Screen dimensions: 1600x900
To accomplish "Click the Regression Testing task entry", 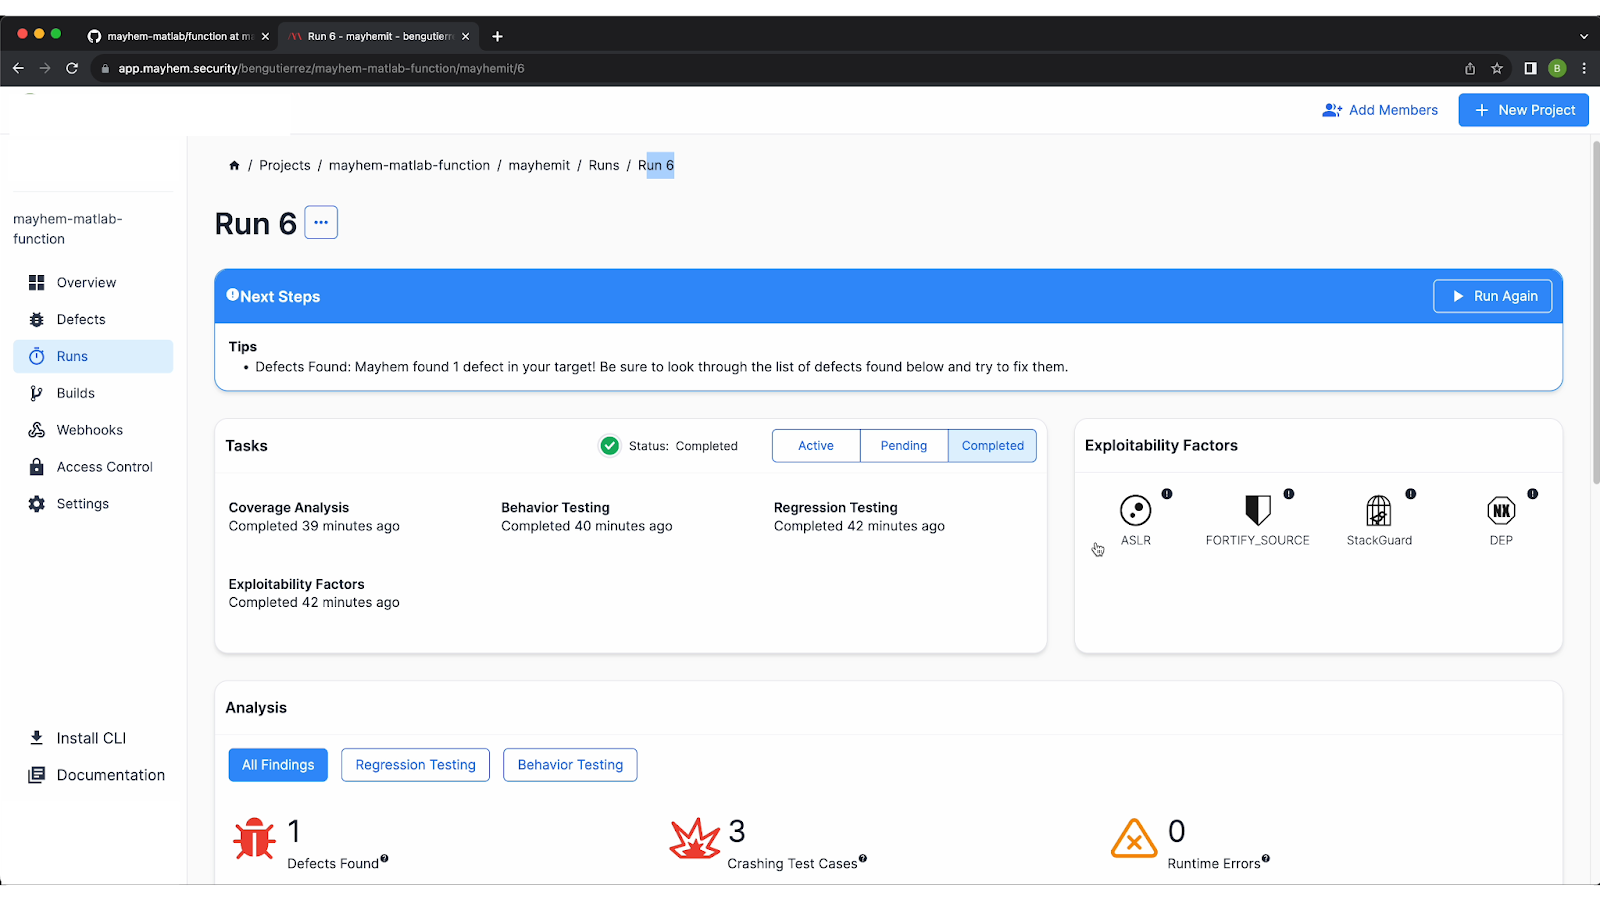I will pos(859,517).
